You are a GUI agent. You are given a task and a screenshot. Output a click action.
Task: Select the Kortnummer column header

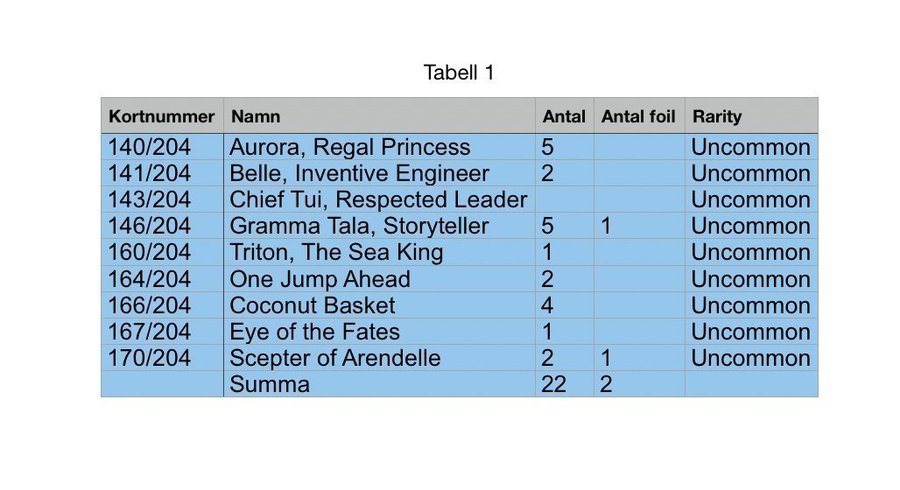pyautogui.click(x=162, y=116)
